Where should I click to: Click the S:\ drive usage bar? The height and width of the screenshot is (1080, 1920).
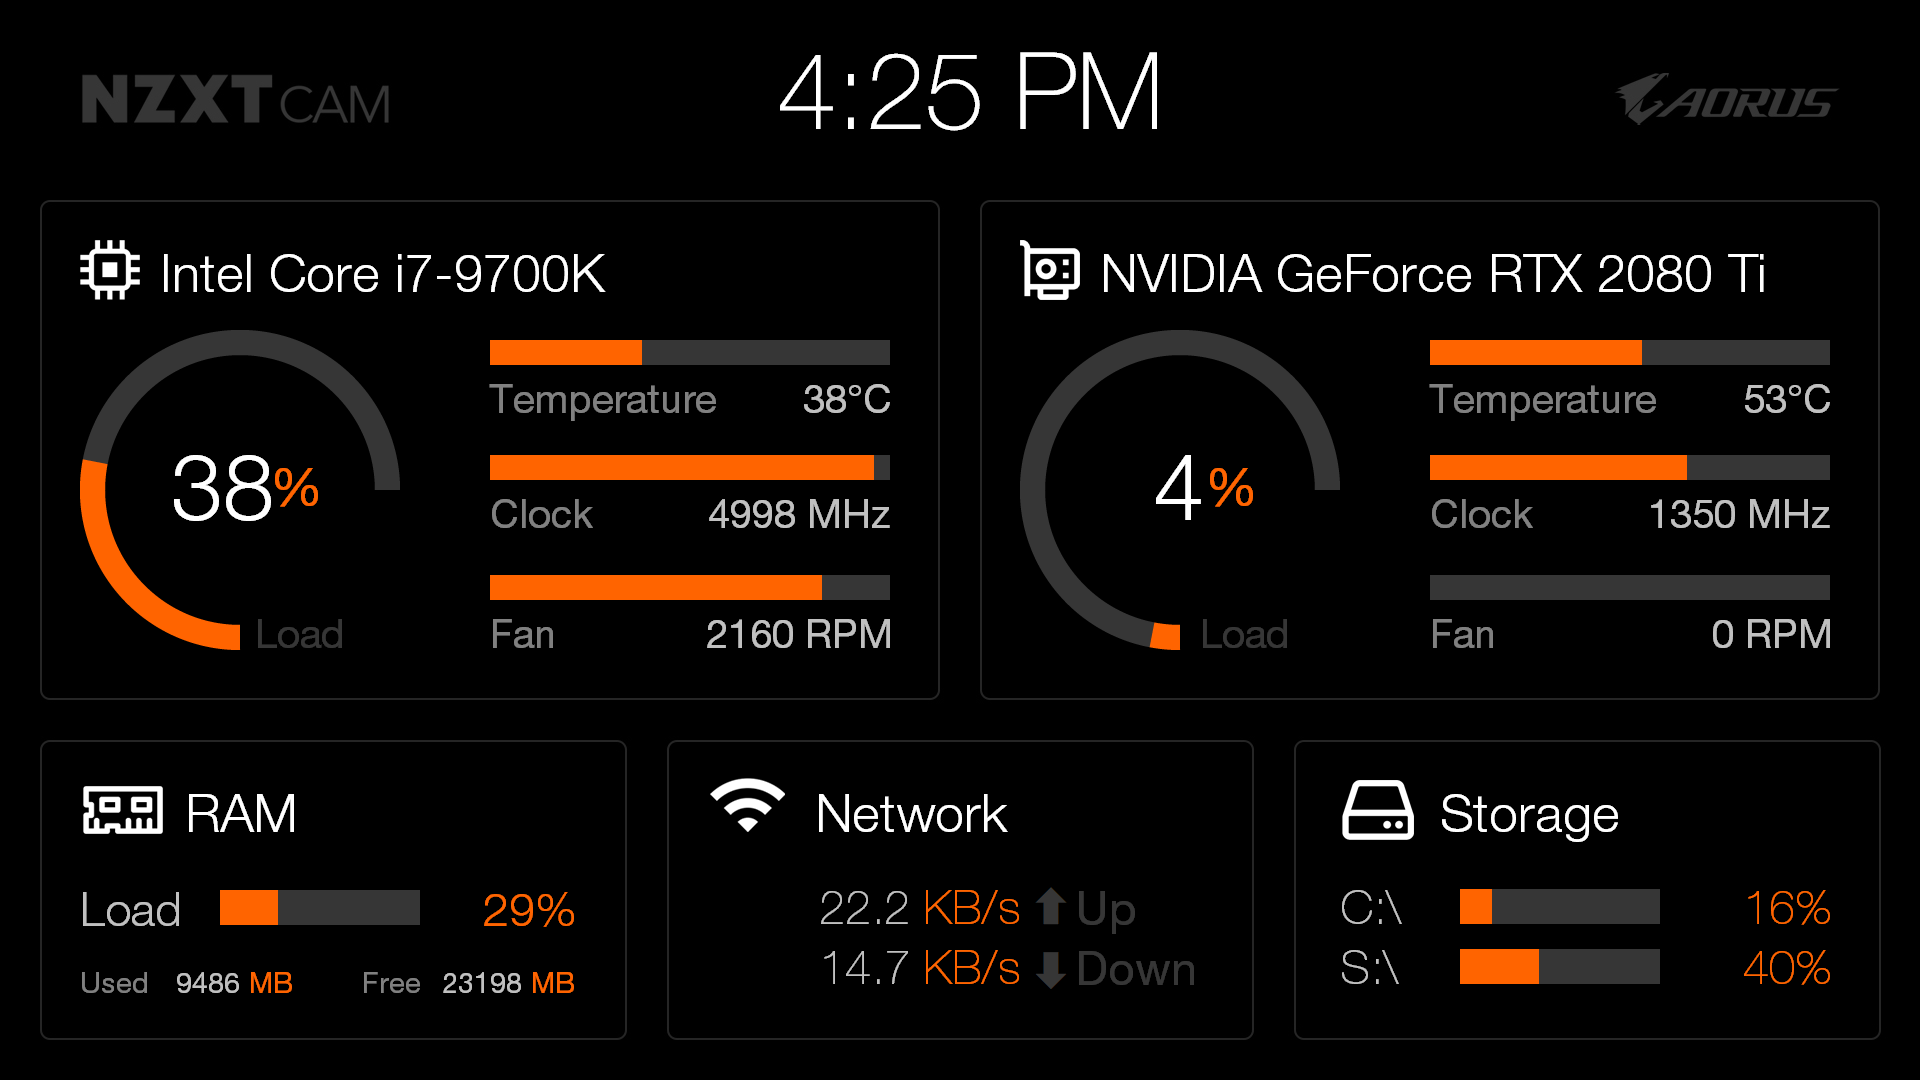(1560, 966)
